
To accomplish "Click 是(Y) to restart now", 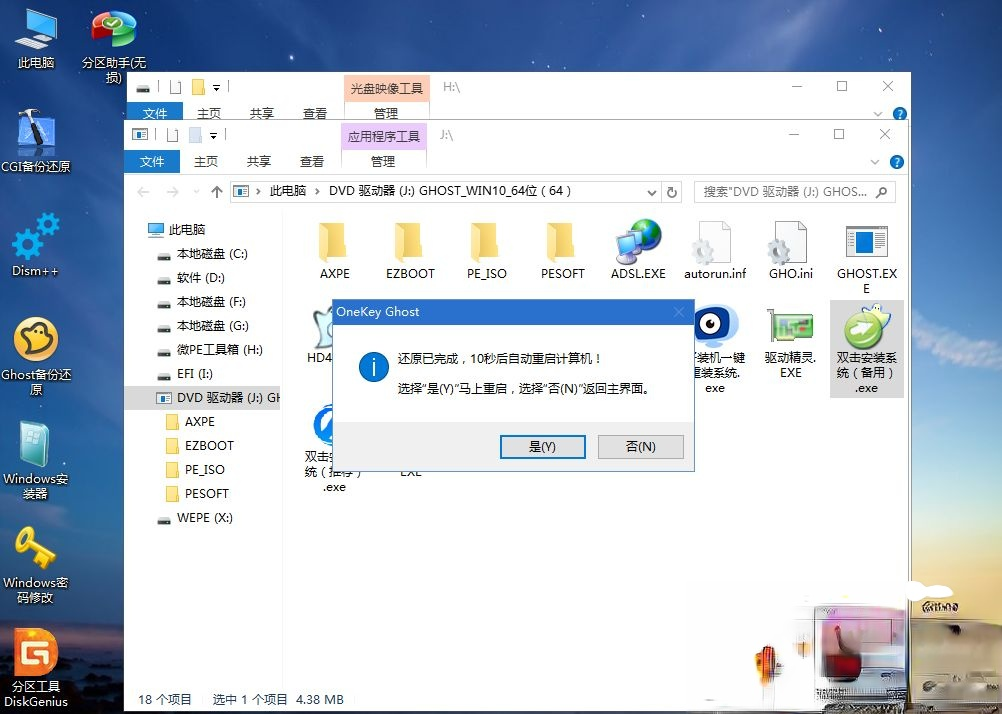I will click(x=543, y=447).
